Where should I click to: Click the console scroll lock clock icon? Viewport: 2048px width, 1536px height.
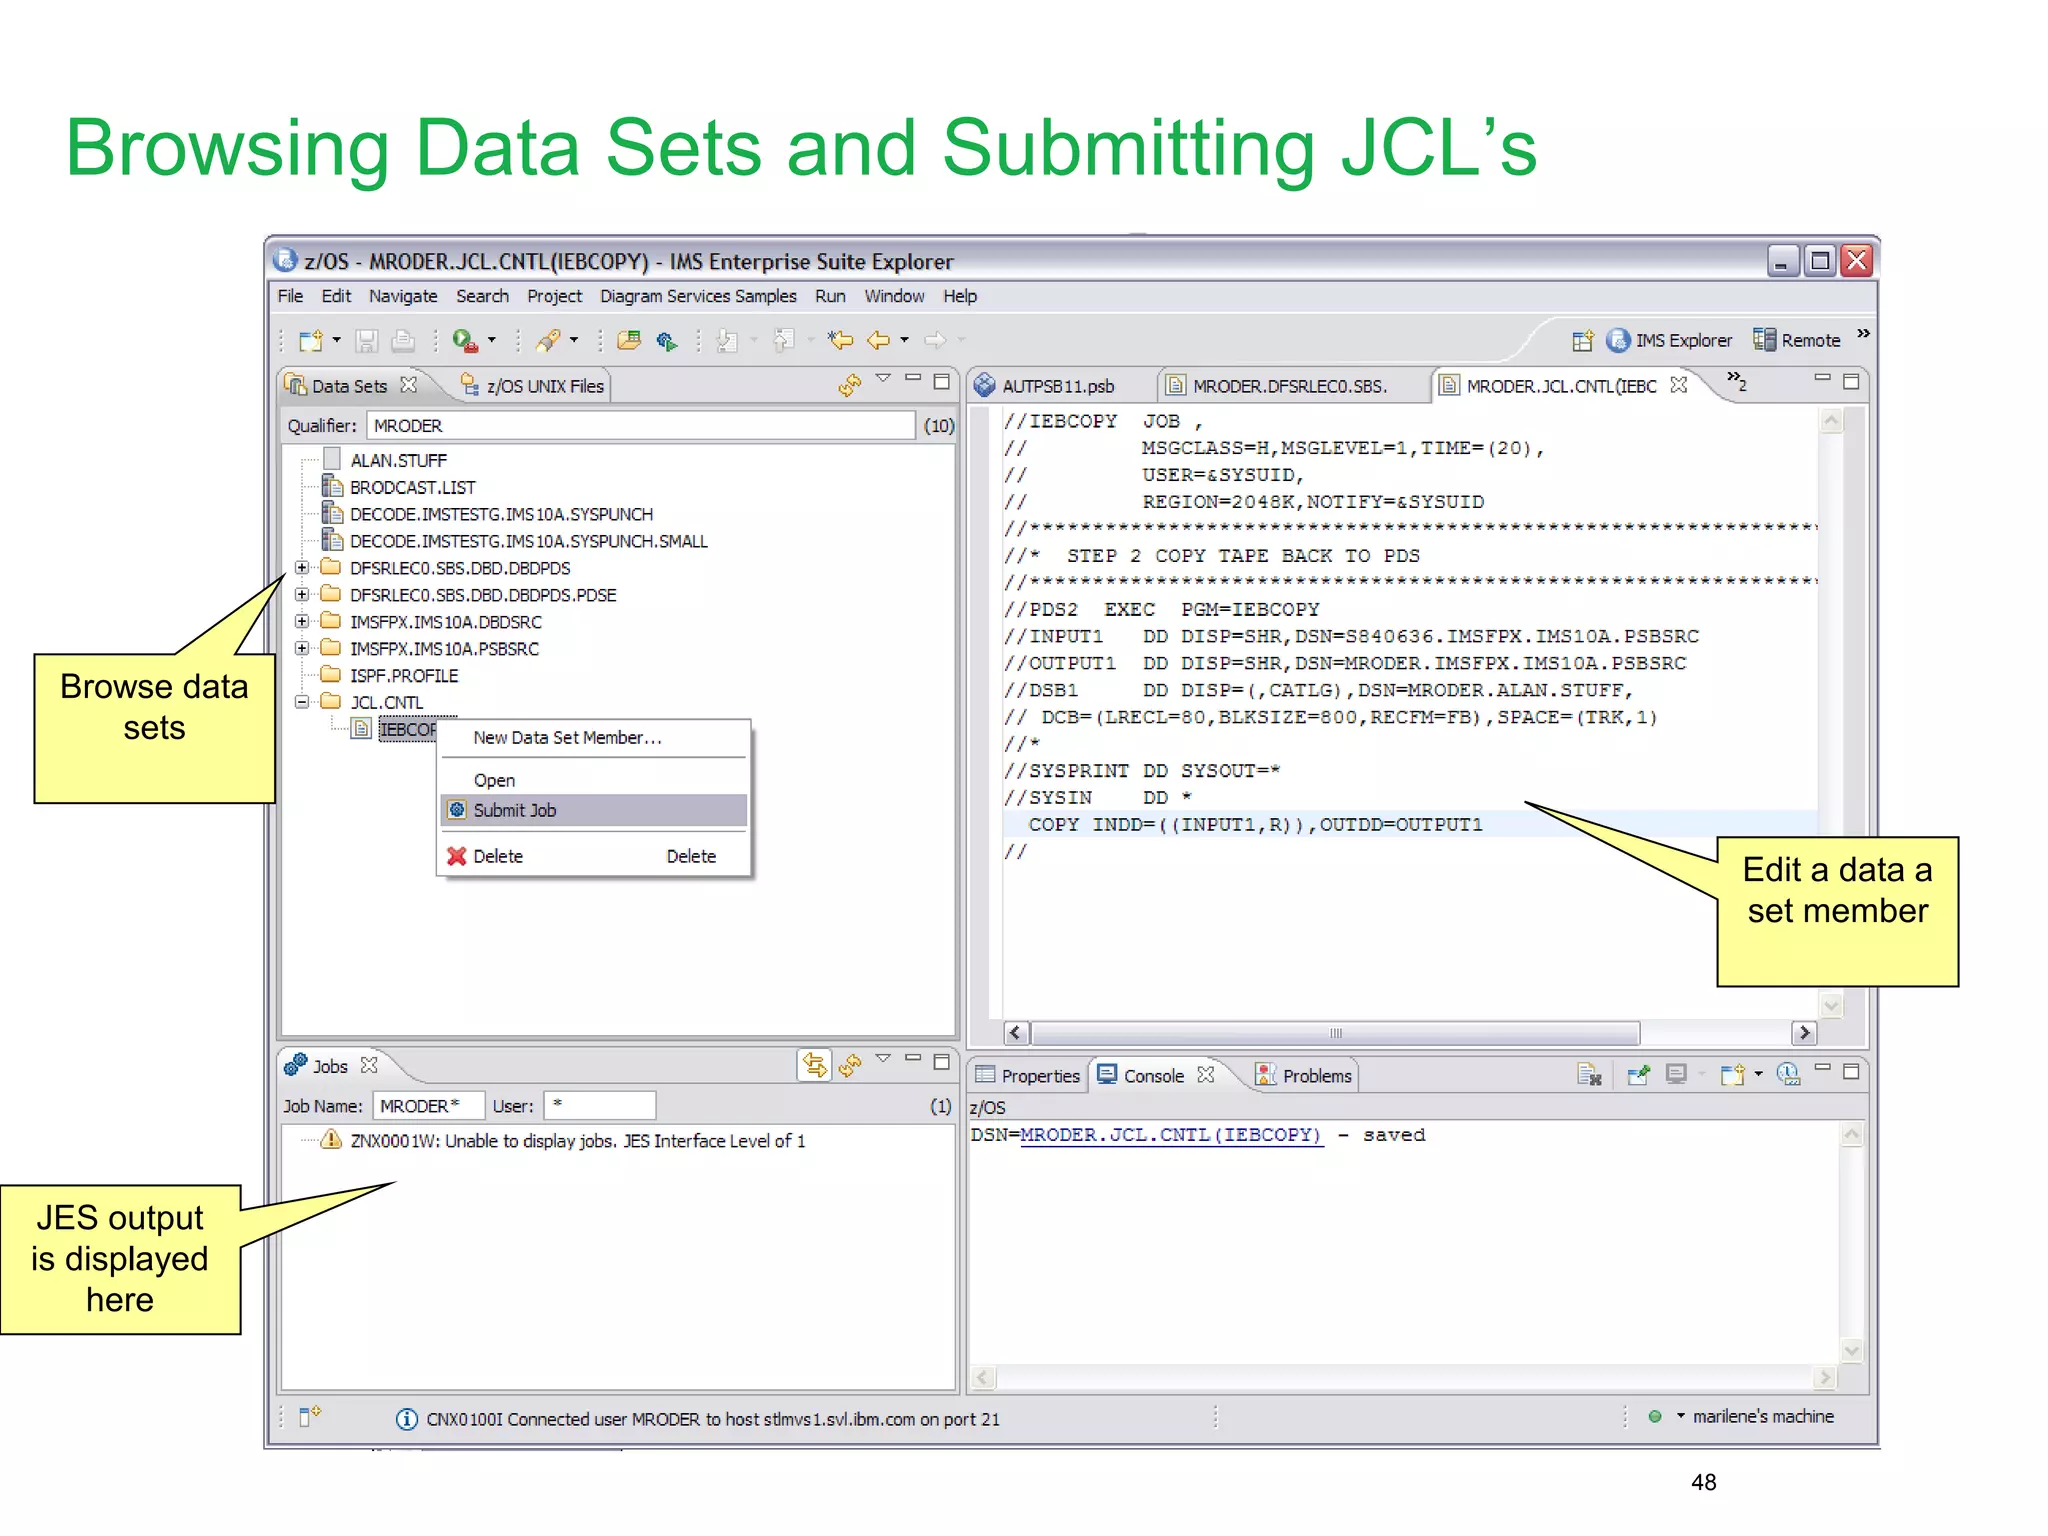click(x=1788, y=1075)
